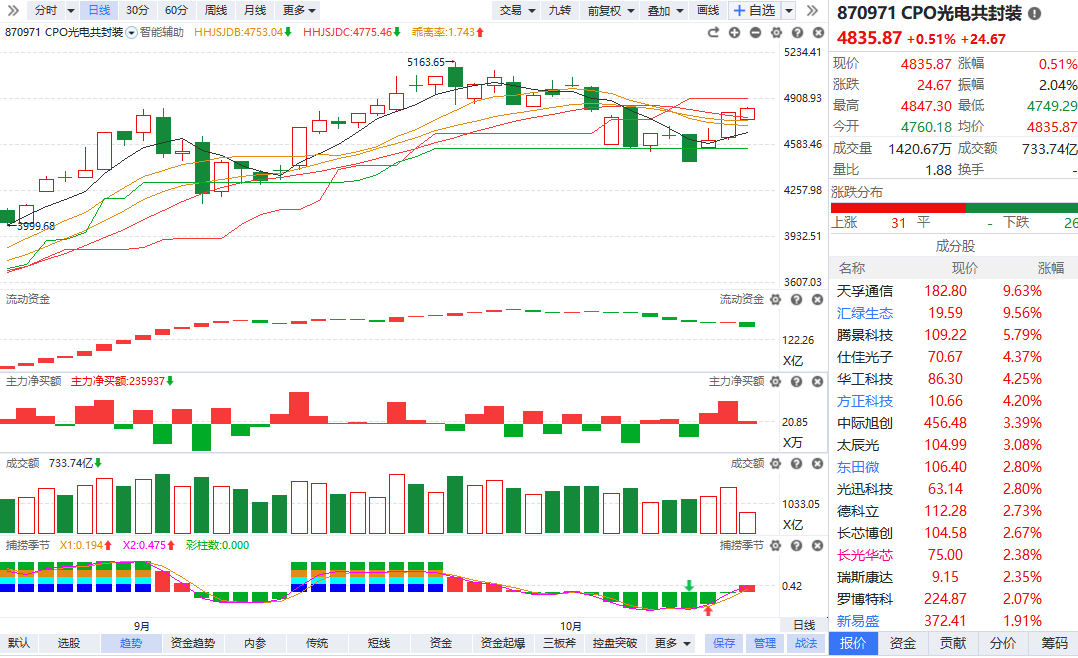Toggle the 画线 drawing mode

tap(708, 10)
